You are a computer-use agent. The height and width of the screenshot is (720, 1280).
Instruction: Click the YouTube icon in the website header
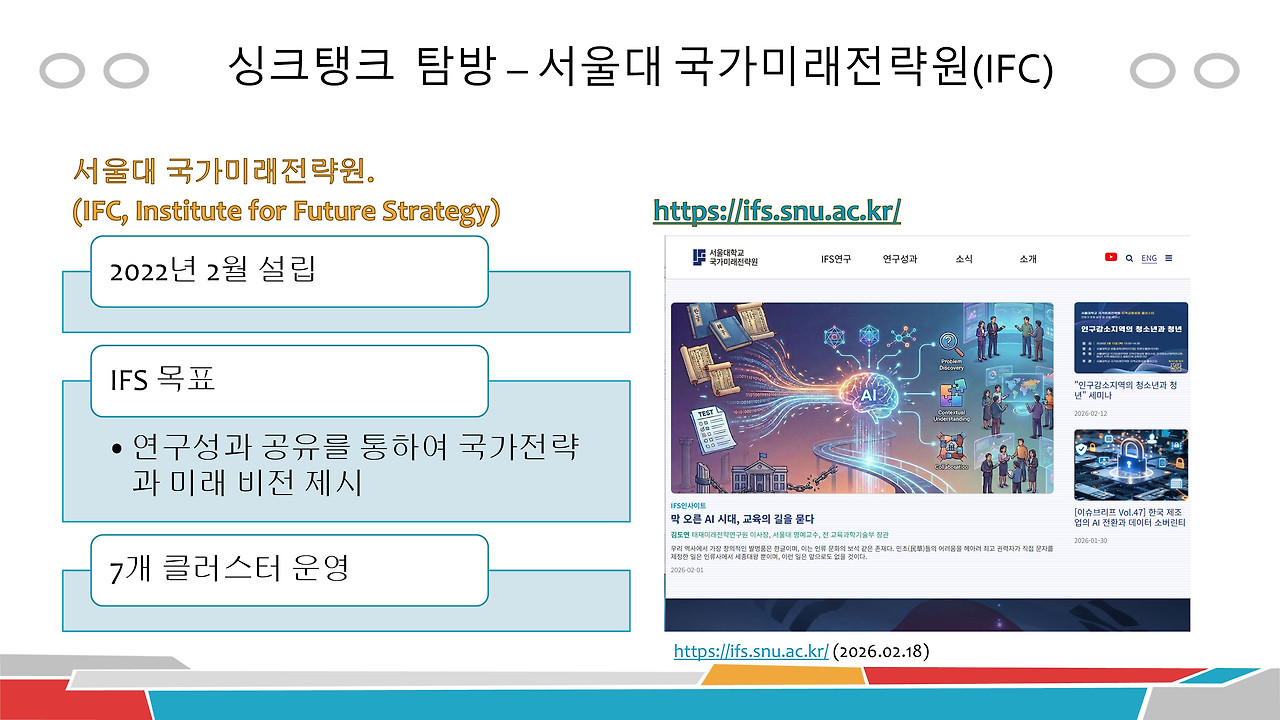[x=1110, y=257]
